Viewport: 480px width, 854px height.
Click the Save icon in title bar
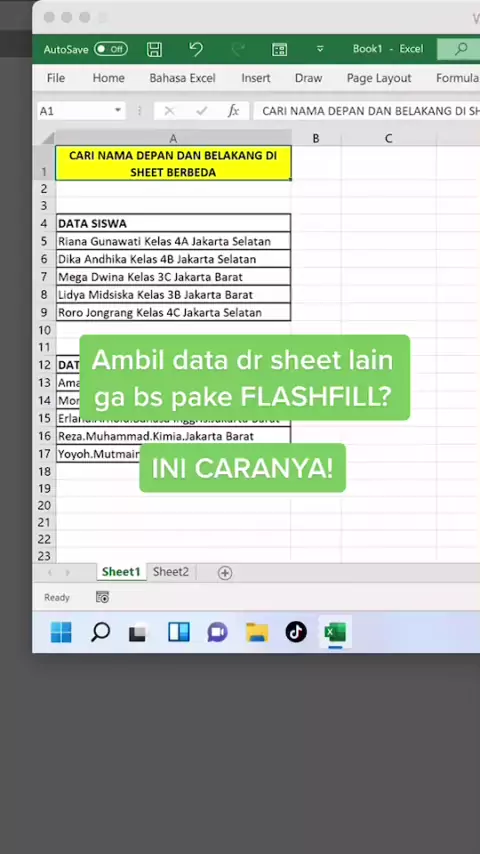point(155,50)
